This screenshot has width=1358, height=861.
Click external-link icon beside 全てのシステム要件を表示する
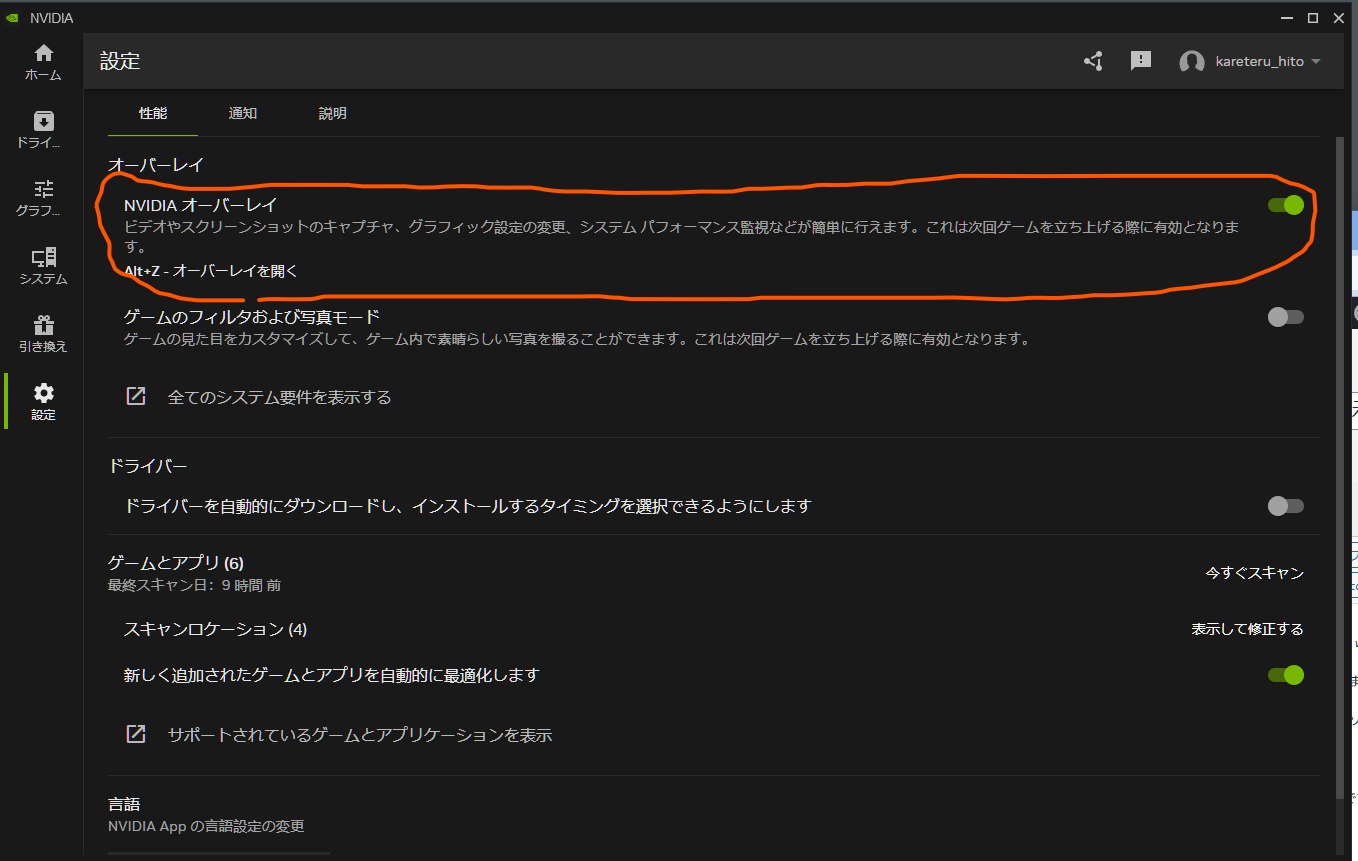pyautogui.click(x=135, y=397)
